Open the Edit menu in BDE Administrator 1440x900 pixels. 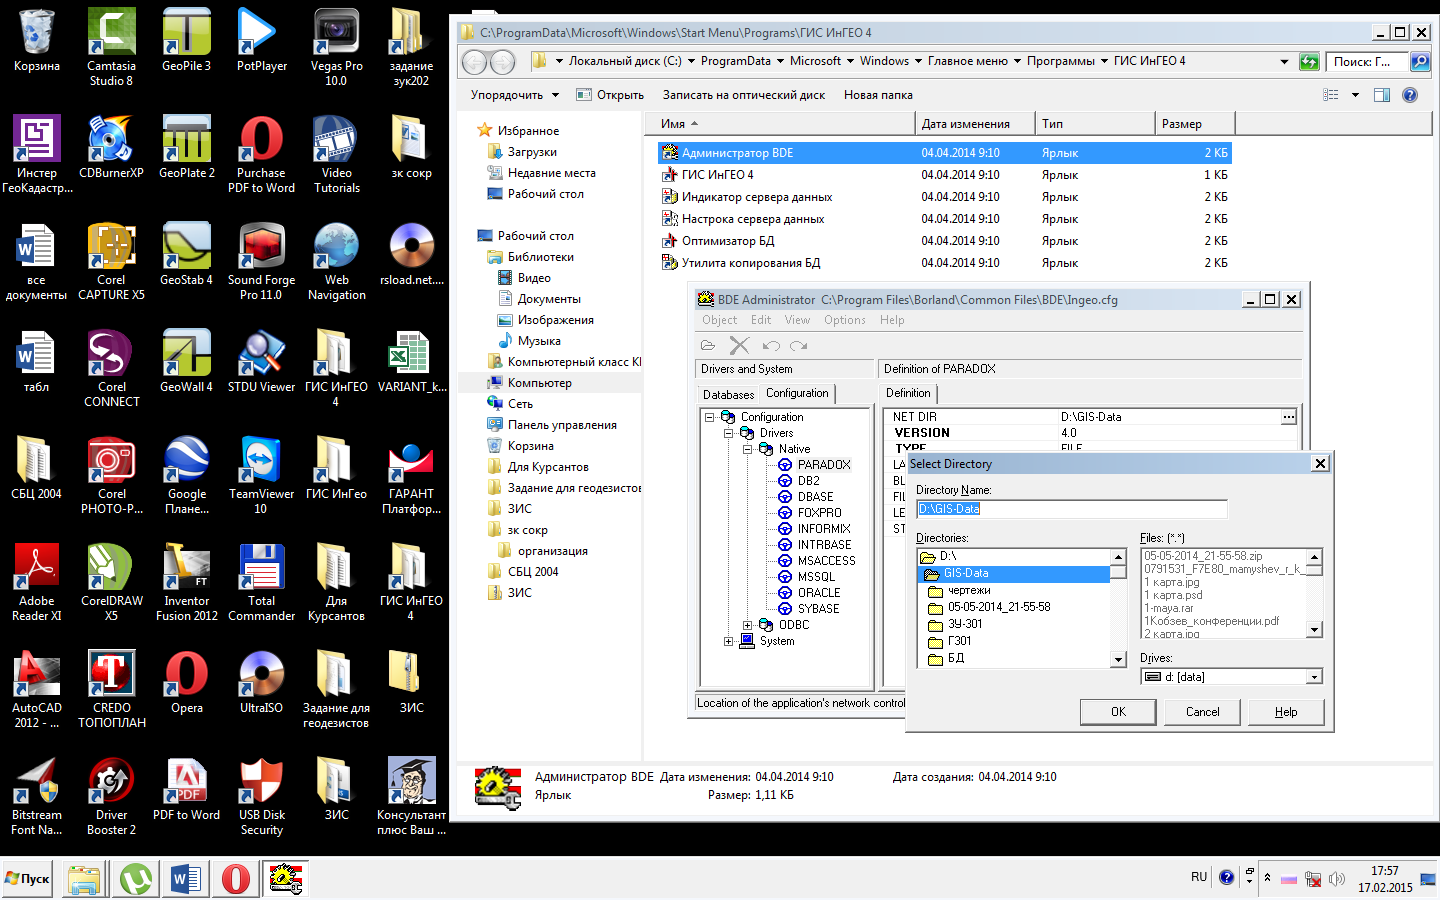click(x=761, y=320)
